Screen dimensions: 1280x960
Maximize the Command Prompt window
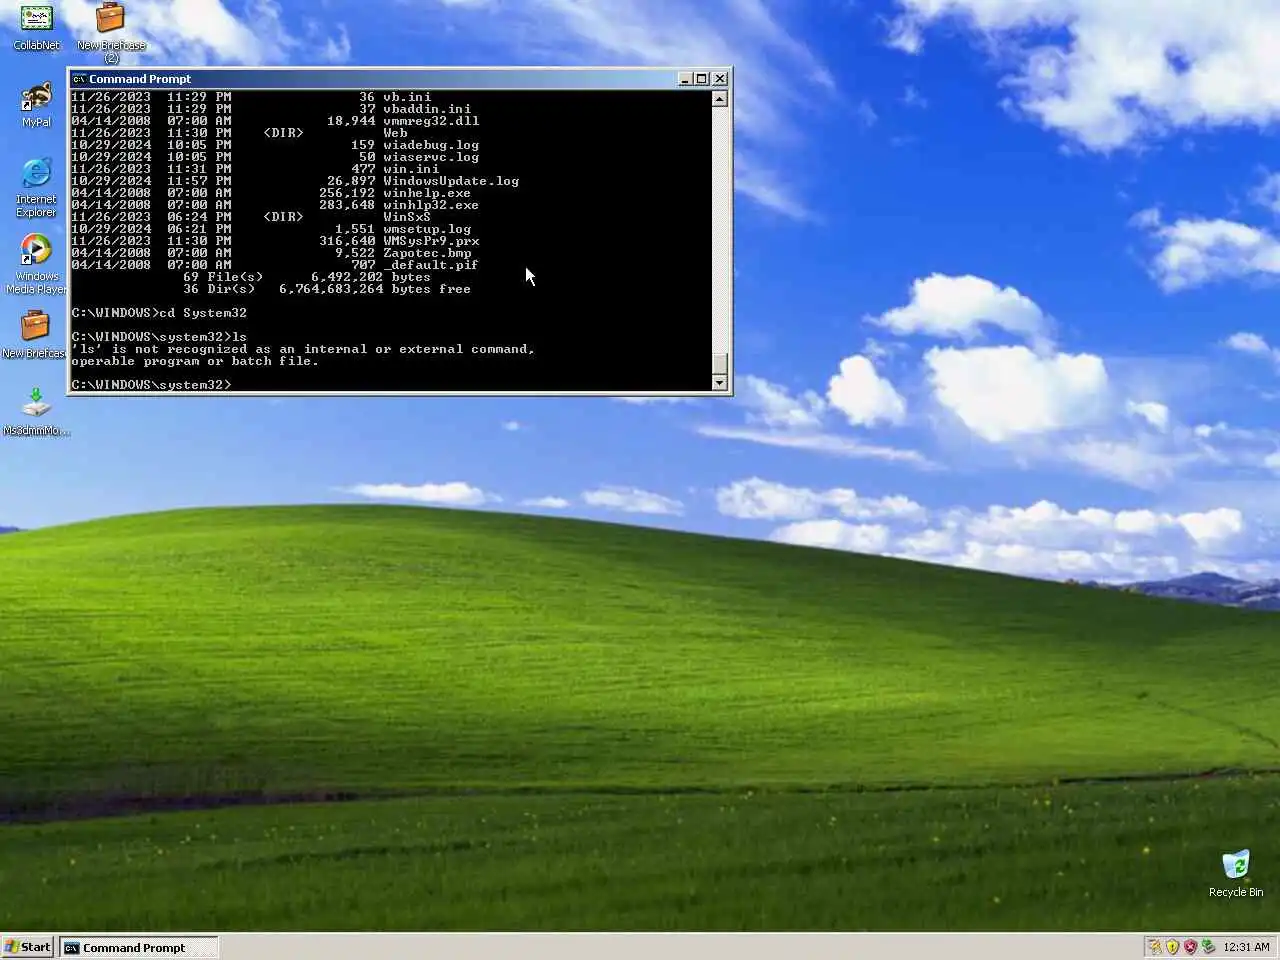pos(701,79)
